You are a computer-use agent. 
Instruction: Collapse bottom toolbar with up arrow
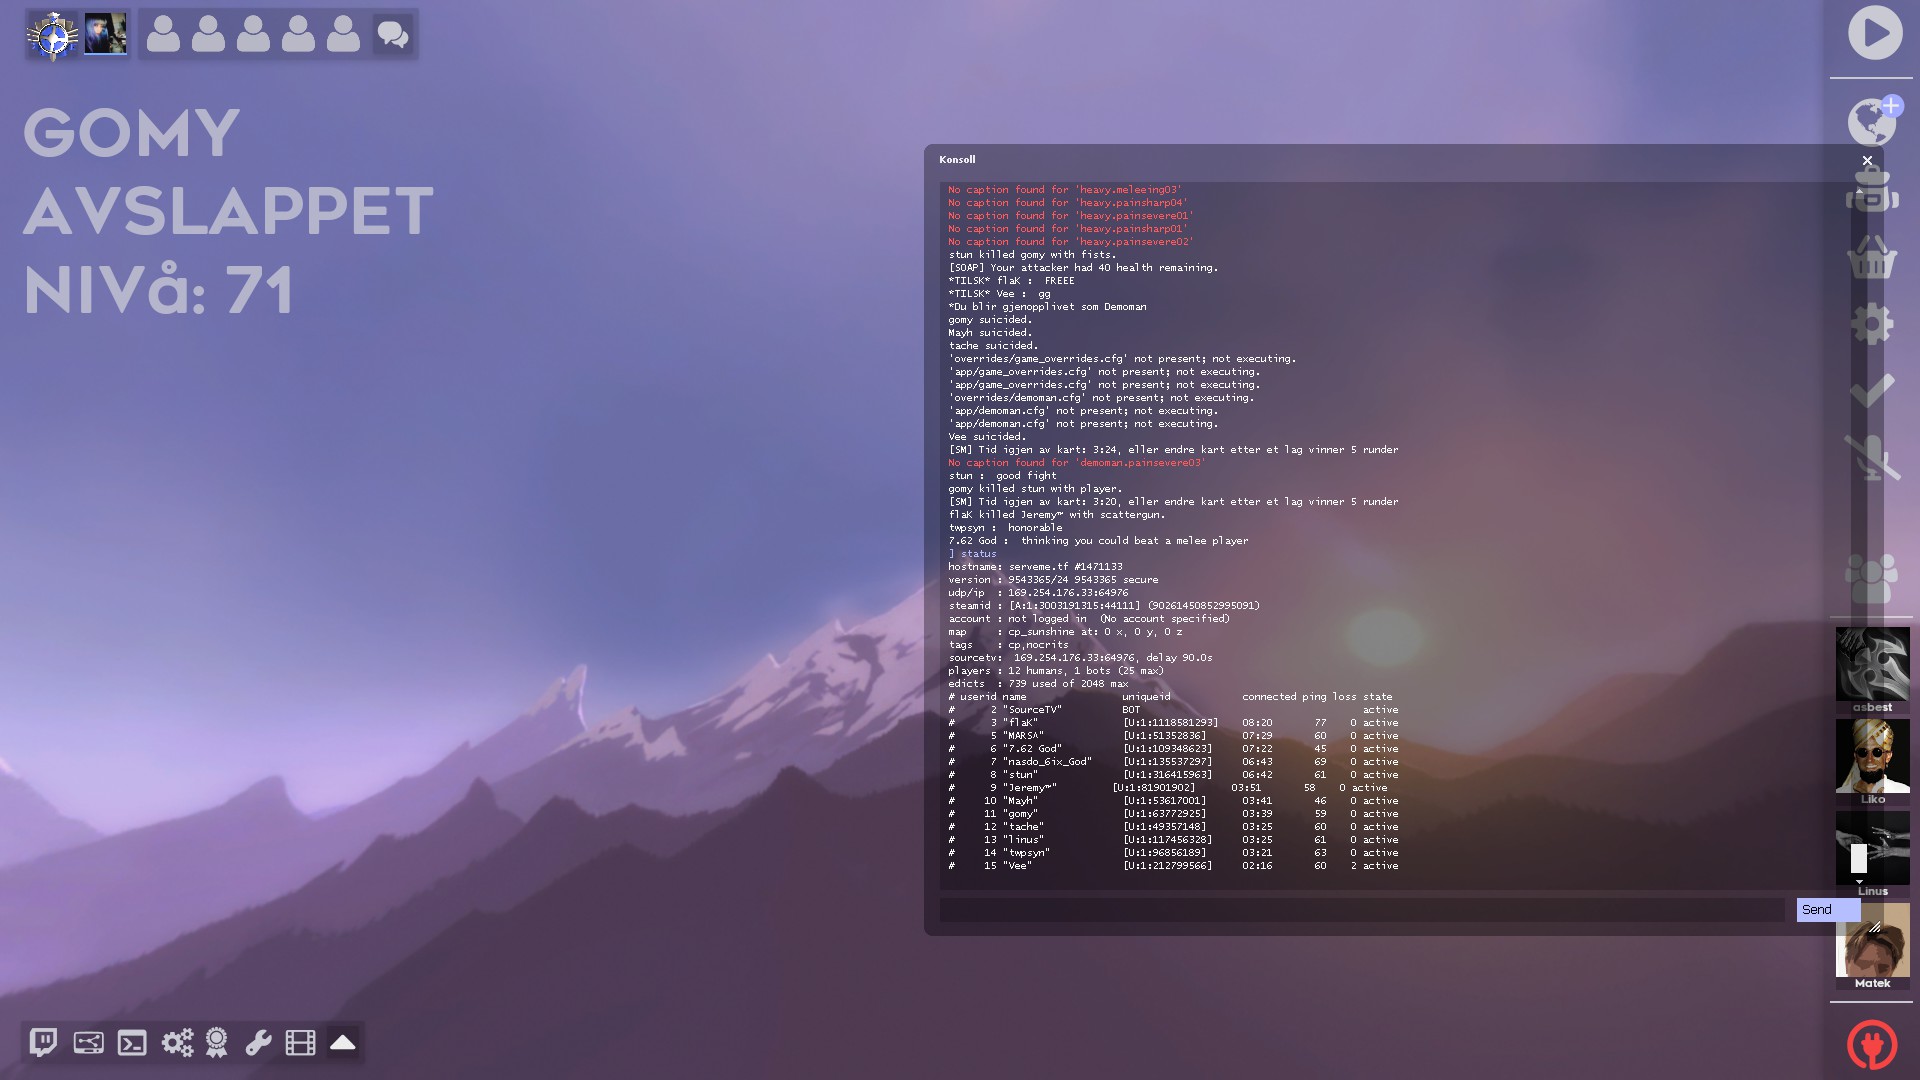pyautogui.click(x=343, y=1043)
